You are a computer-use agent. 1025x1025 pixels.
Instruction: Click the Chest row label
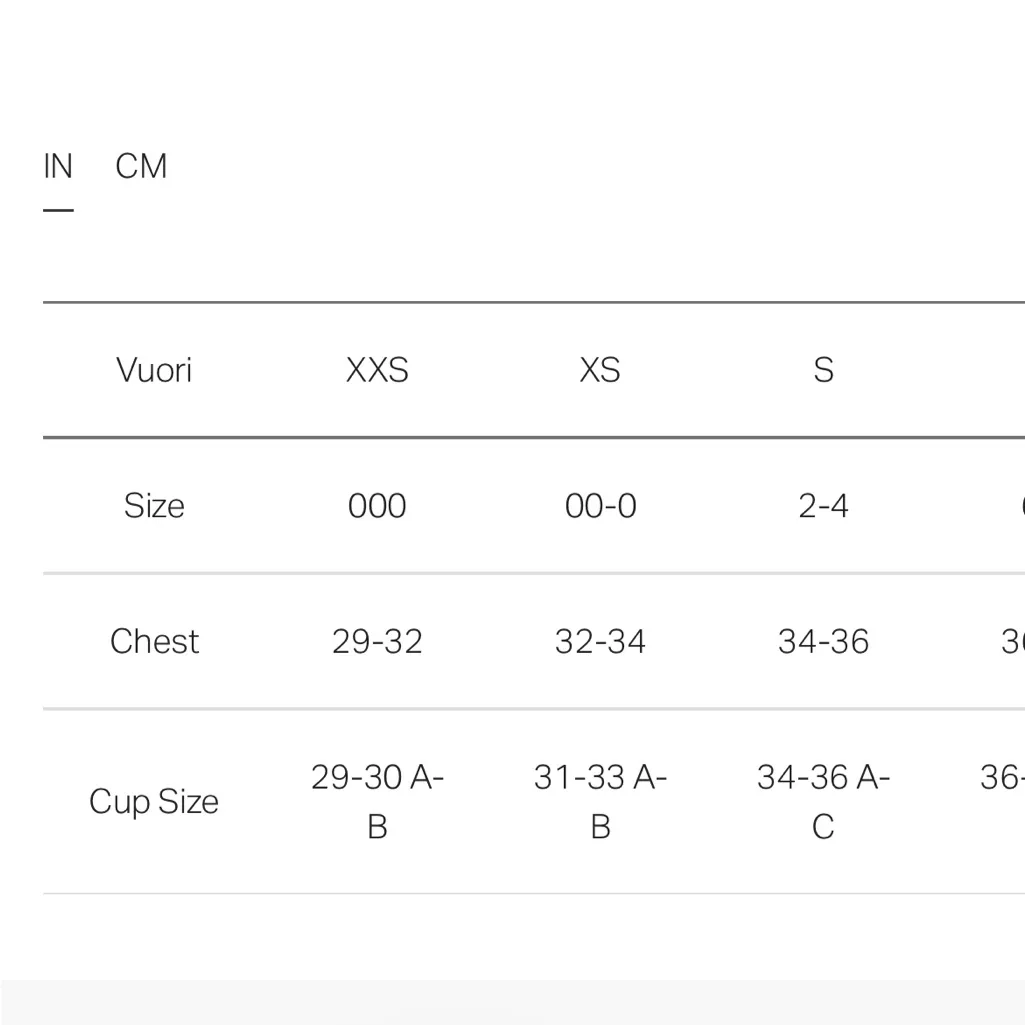tap(154, 641)
